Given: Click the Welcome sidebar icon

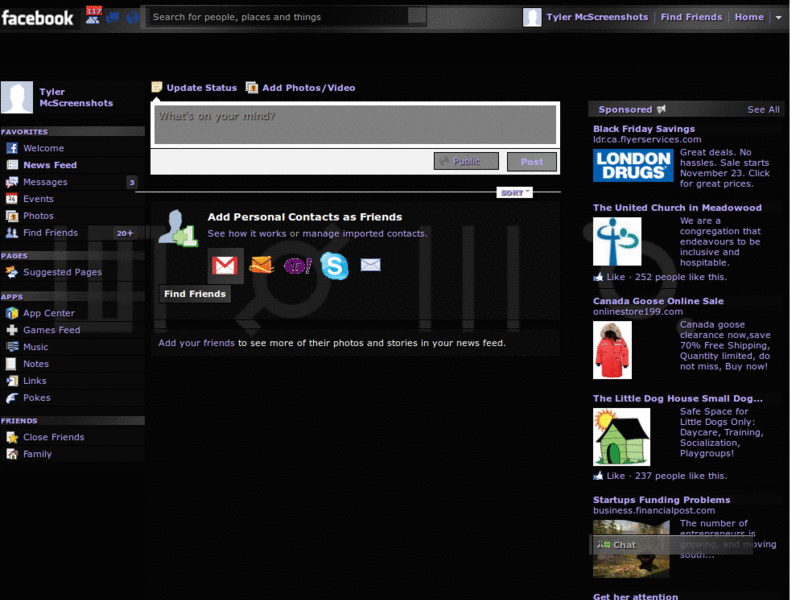Looking at the screenshot, I should [12, 148].
